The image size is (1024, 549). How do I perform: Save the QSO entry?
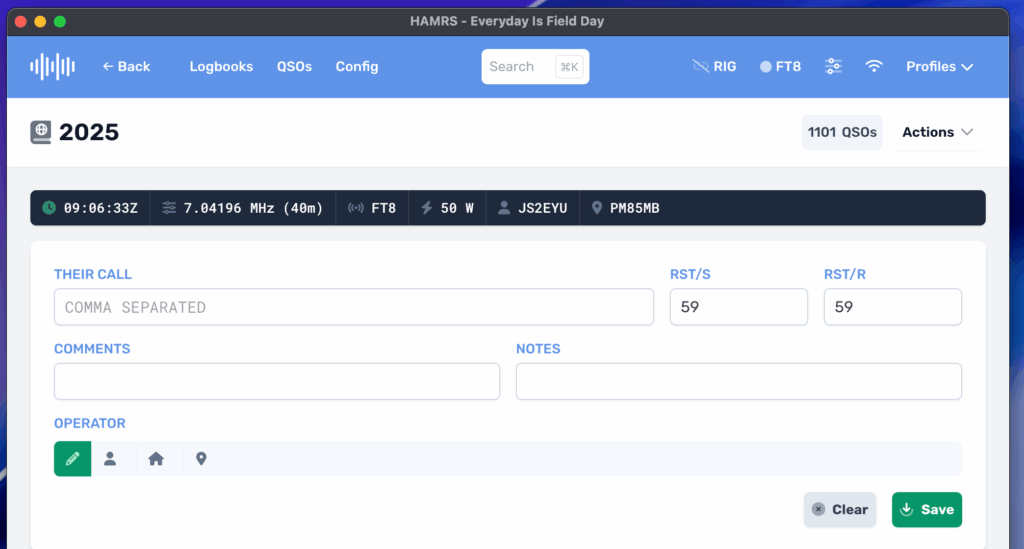(x=926, y=509)
